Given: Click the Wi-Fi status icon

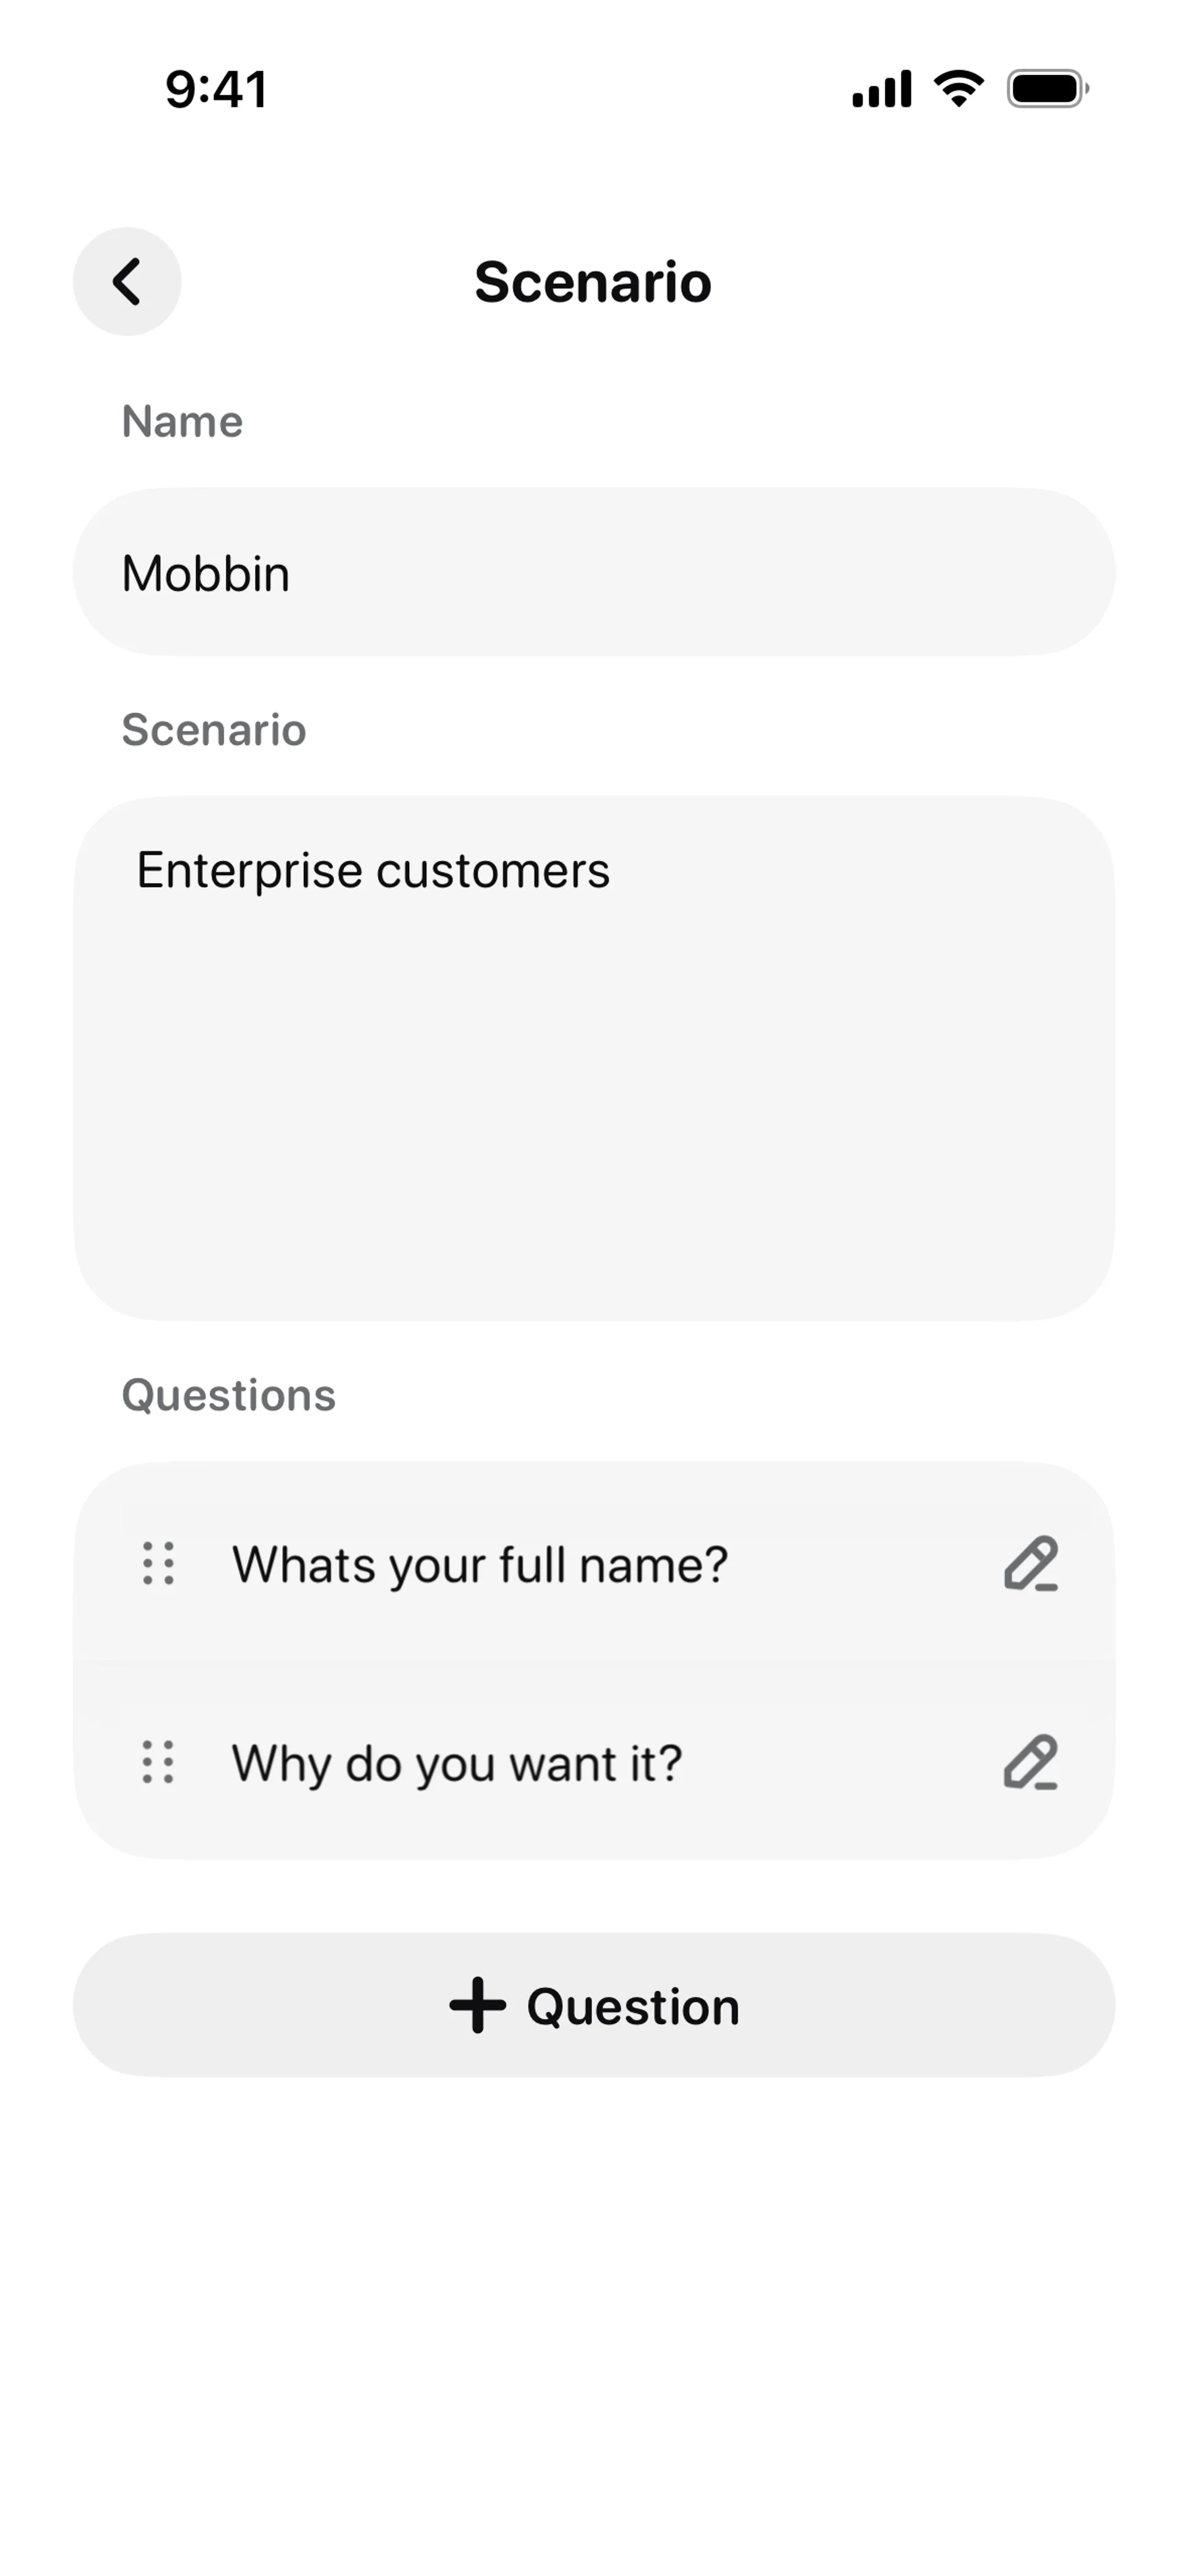Looking at the screenshot, I should coord(958,89).
